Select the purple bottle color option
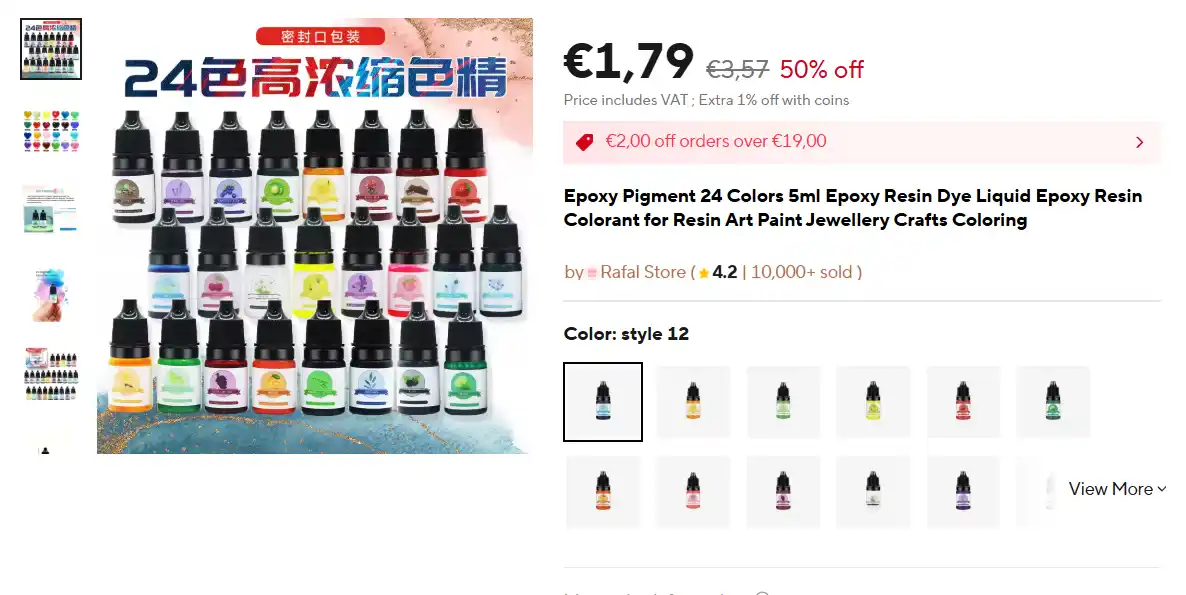Screen dimensions: 1186x595 click(x=963, y=491)
